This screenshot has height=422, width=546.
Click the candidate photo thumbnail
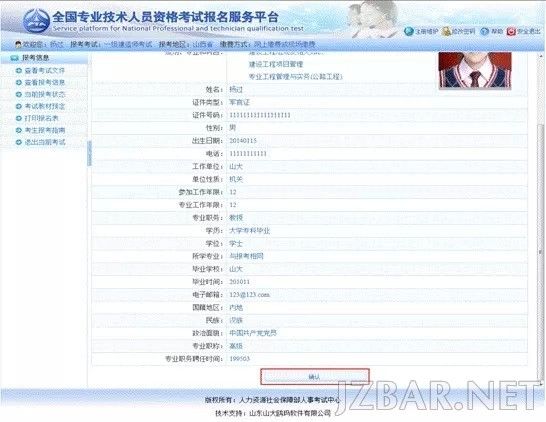[x=475, y=70]
